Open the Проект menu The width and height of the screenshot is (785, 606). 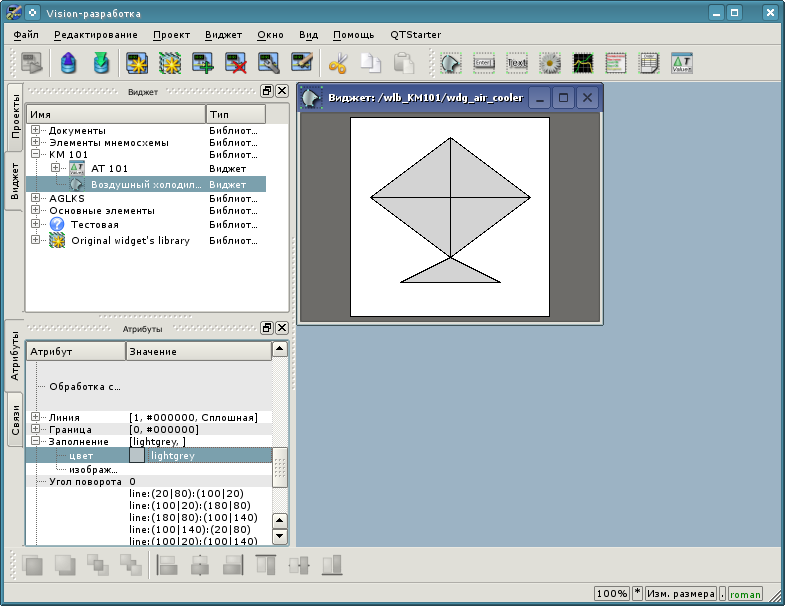pyautogui.click(x=171, y=34)
